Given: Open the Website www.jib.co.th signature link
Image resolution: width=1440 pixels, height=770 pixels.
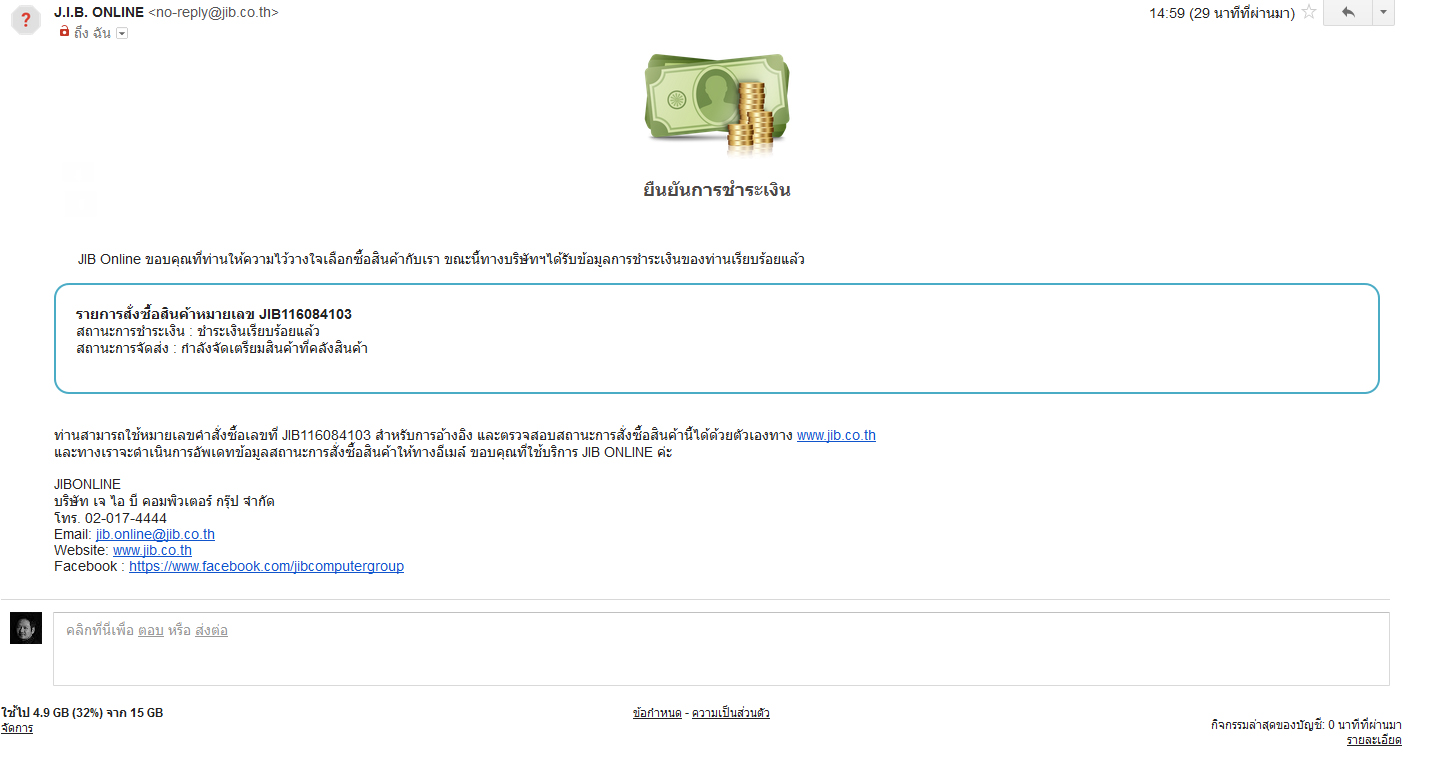Looking at the screenshot, I should pyautogui.click(x=152, y=550).
